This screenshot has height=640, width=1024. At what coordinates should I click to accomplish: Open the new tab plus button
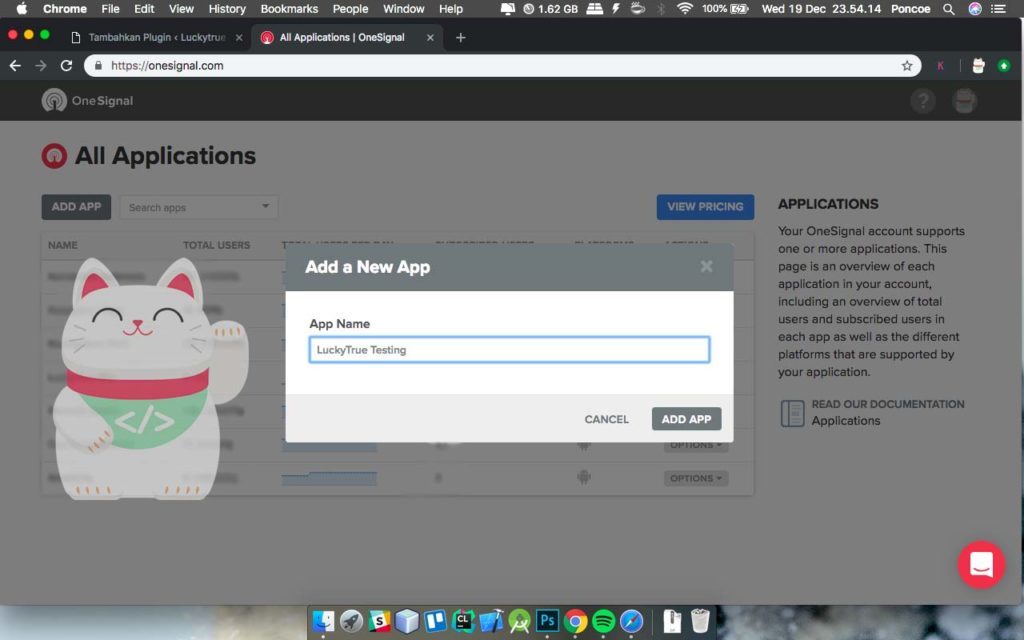460,38
